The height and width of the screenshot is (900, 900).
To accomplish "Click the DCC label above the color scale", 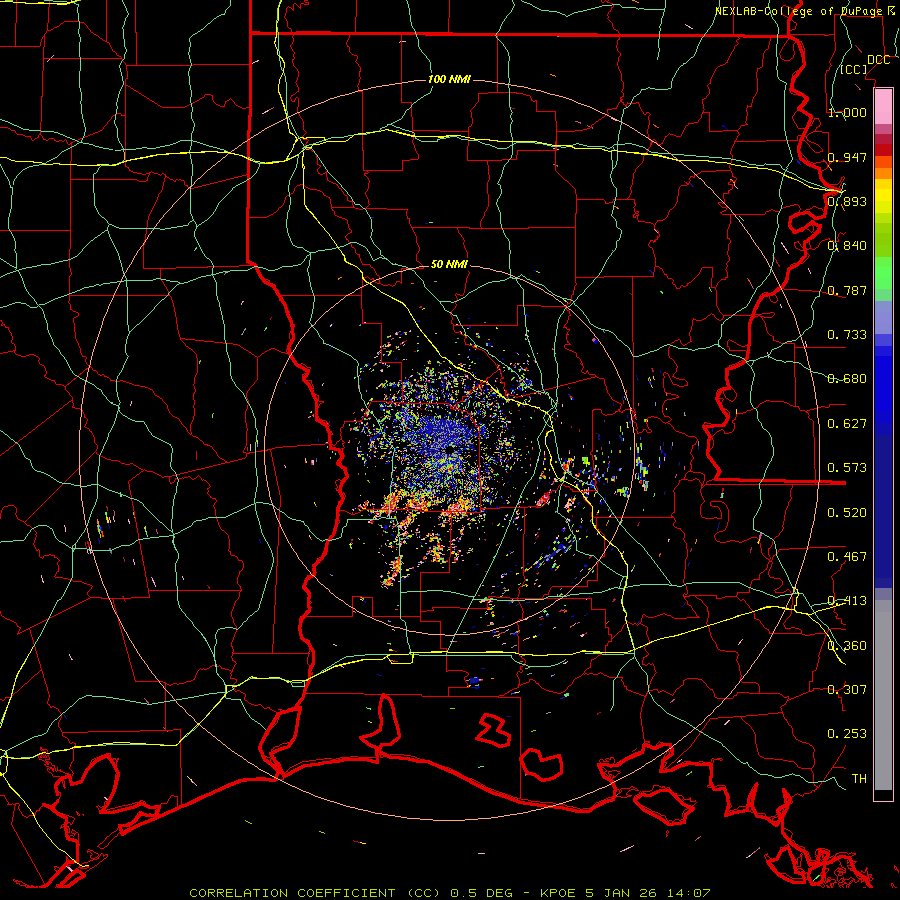I will coord(878,60).
